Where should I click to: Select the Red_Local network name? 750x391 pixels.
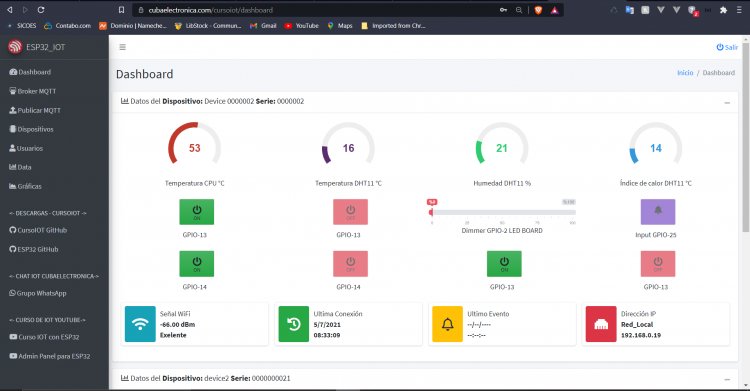coord(637,324)
